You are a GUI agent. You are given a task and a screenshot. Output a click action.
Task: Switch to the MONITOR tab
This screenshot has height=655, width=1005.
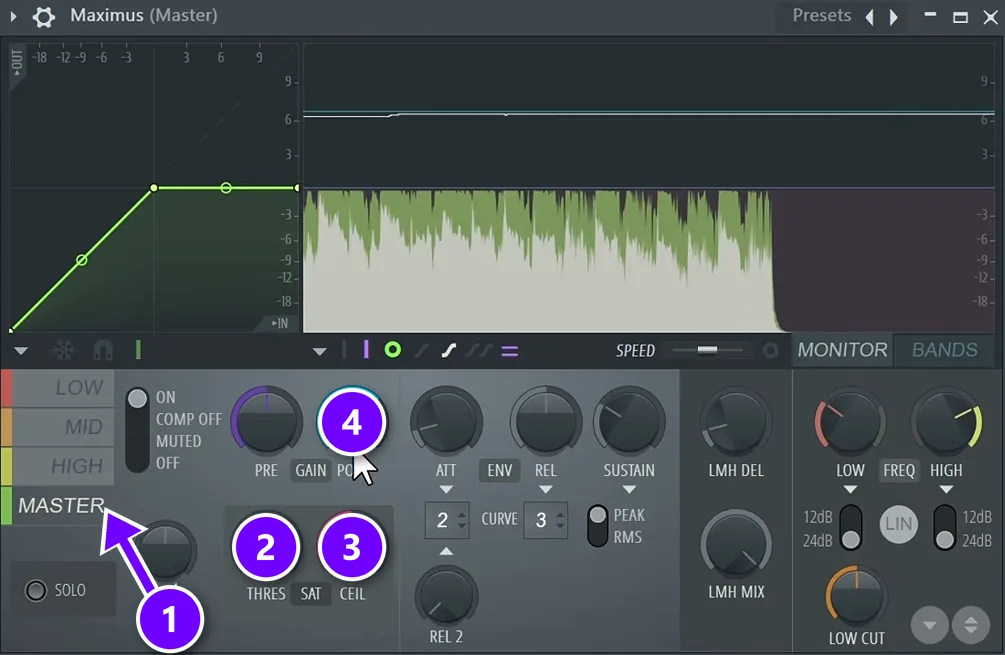842,350
